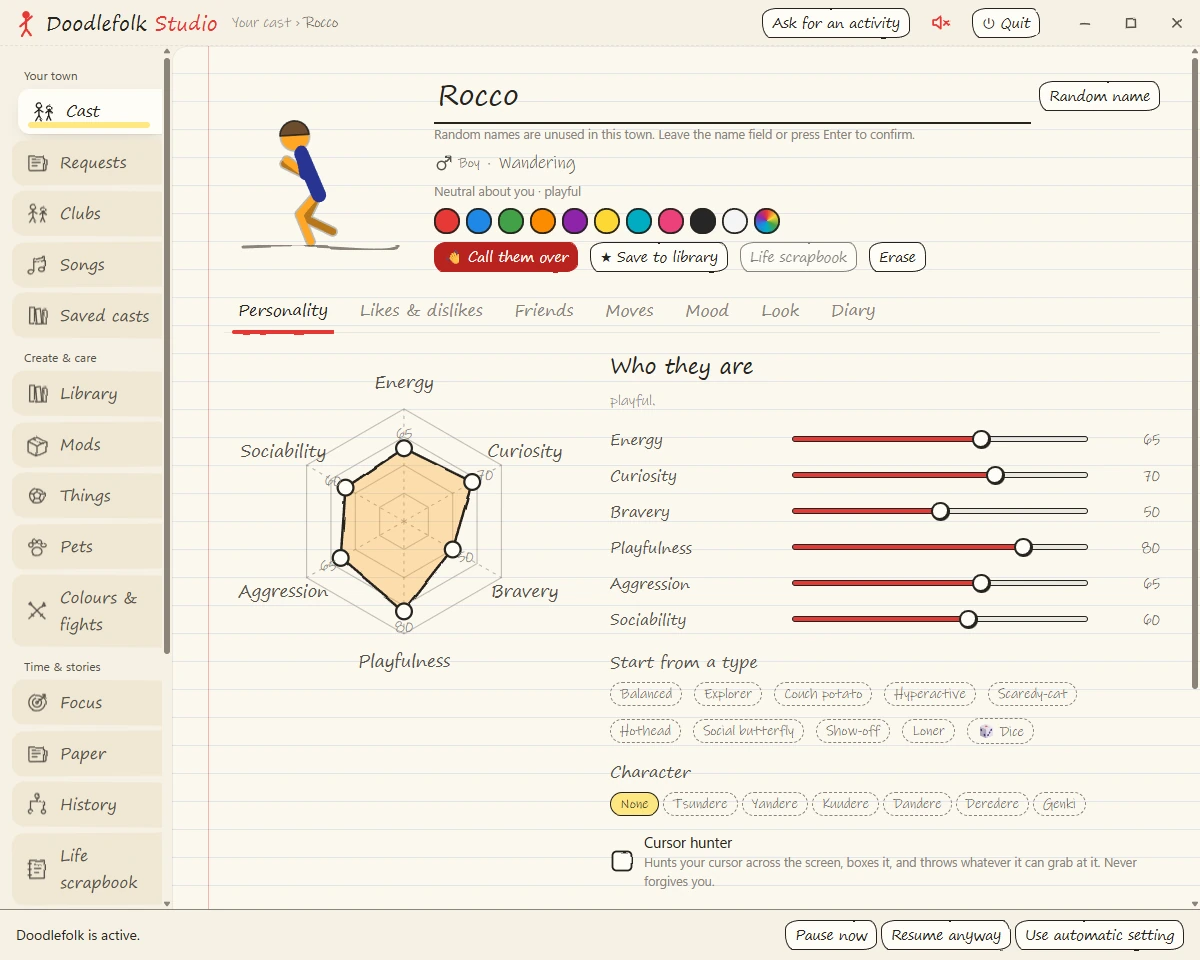Choose the Balanced starting type
This screenshot has height=960, width=1200.
point(646,694)
